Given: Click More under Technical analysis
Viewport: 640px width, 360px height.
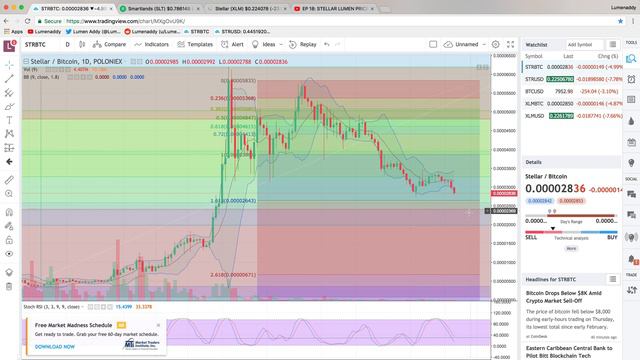Looking at the screenshot, I should (x=571, y=248).
